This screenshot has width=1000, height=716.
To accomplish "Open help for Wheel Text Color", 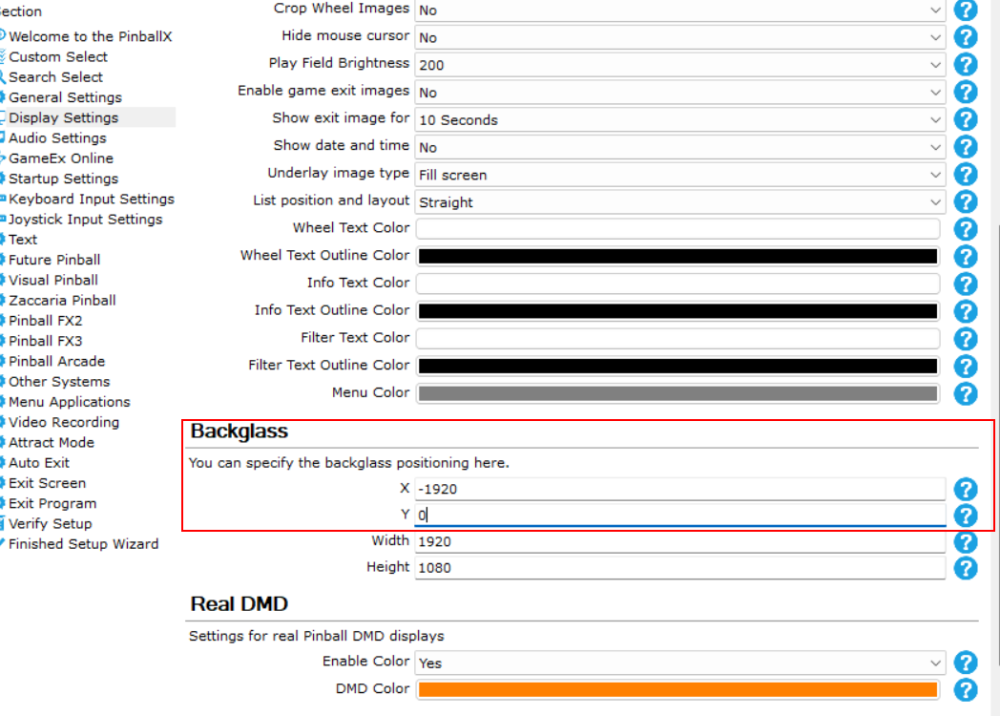I will 966,230.
